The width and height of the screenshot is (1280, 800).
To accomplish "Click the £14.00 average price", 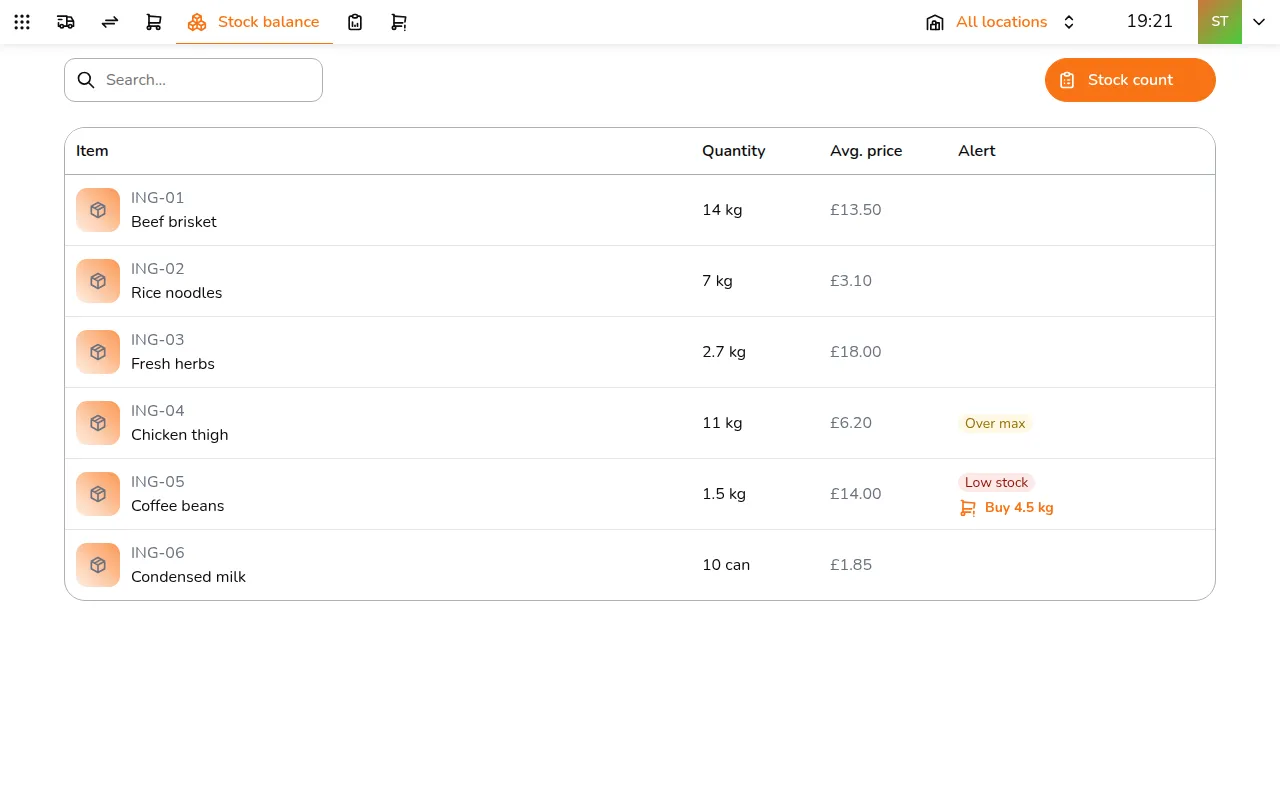I will click(x=856, y=494).
